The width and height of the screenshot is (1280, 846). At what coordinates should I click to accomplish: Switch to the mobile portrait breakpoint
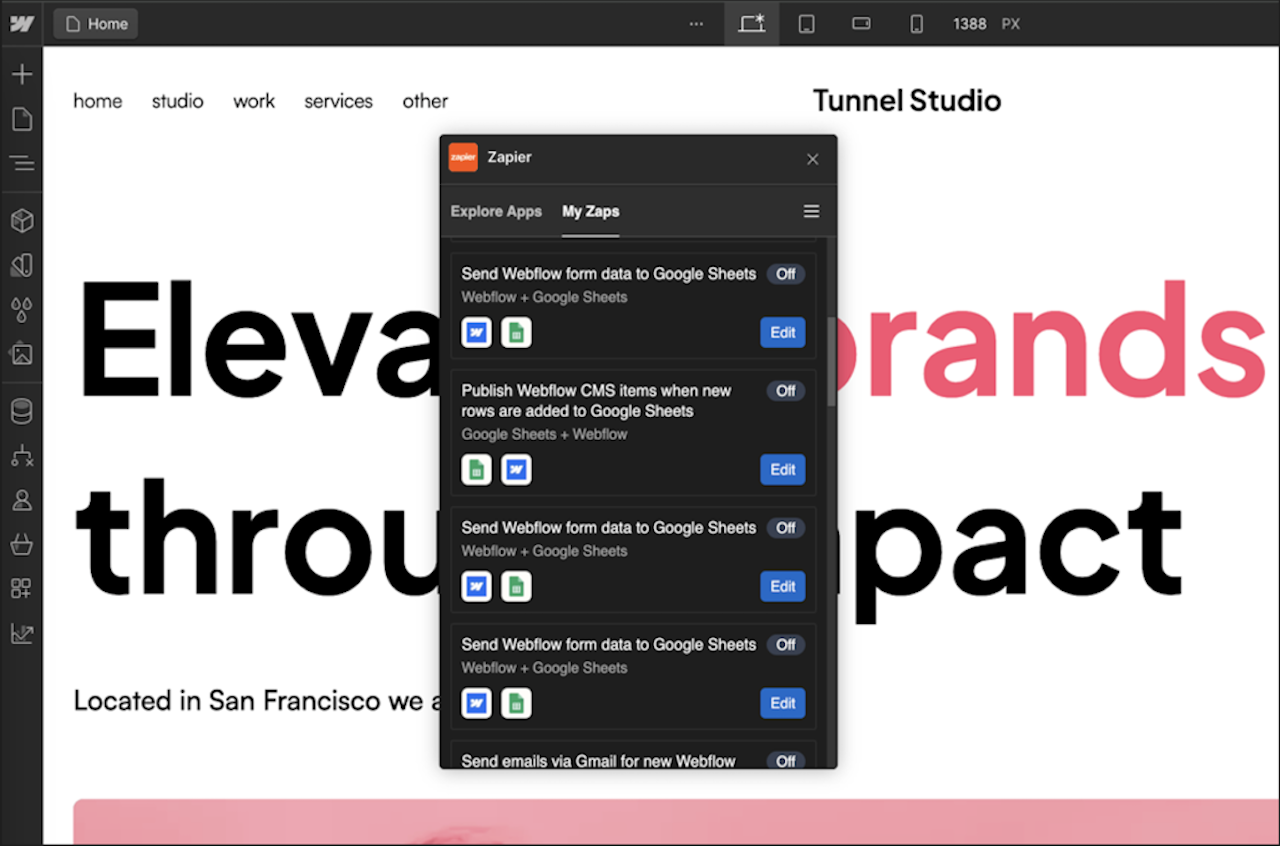pyautogui.click(x=916, y=24)
